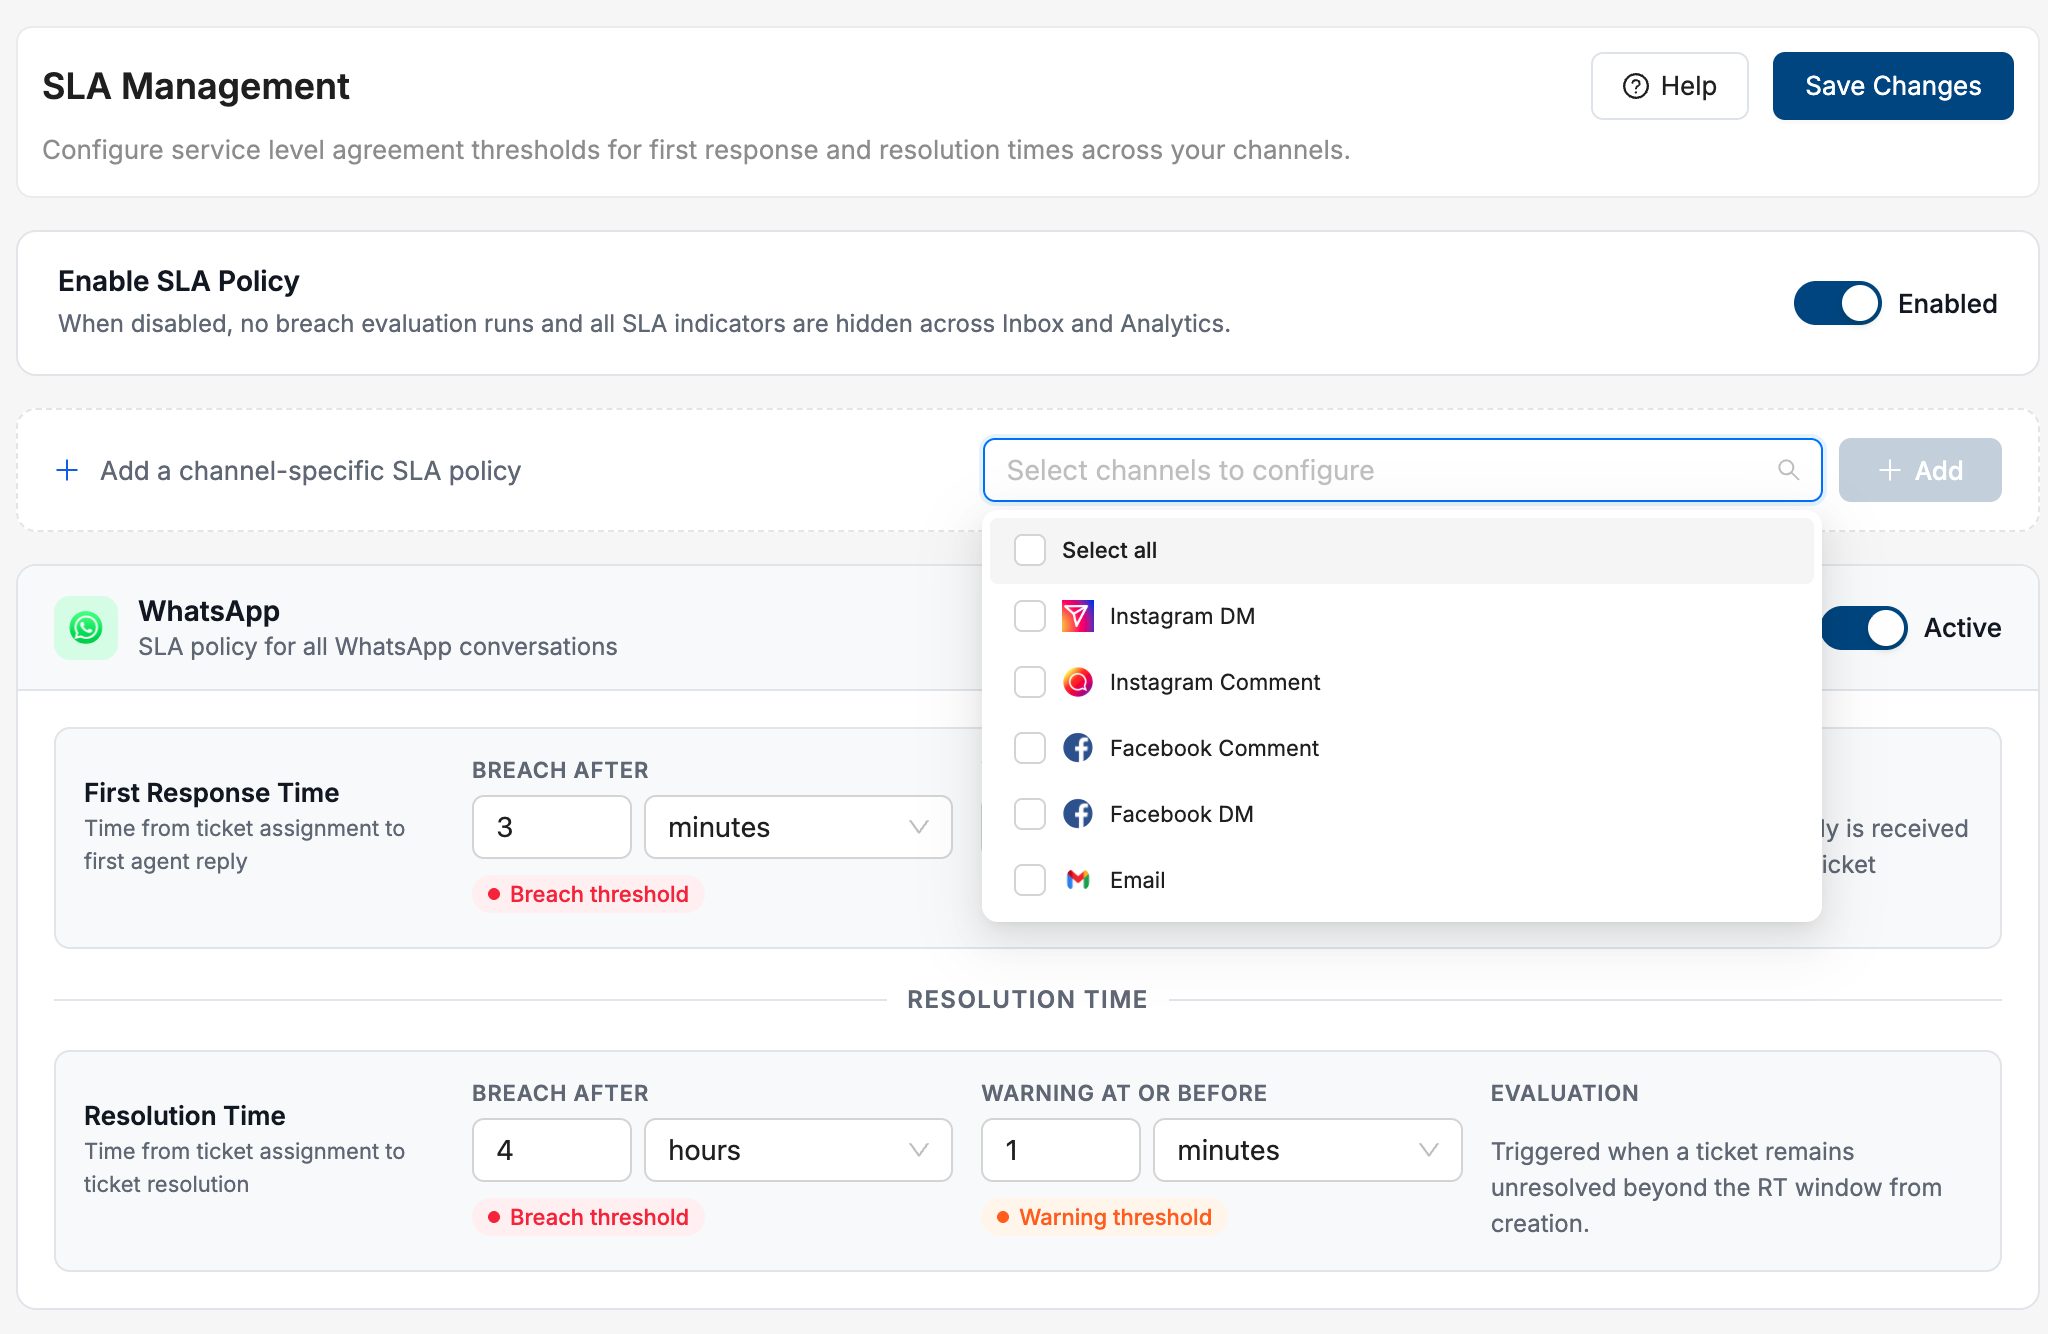Click the Email Gmail icon
The height and width of the screenshot is (1334, 2048).
tap(1077, 880)
